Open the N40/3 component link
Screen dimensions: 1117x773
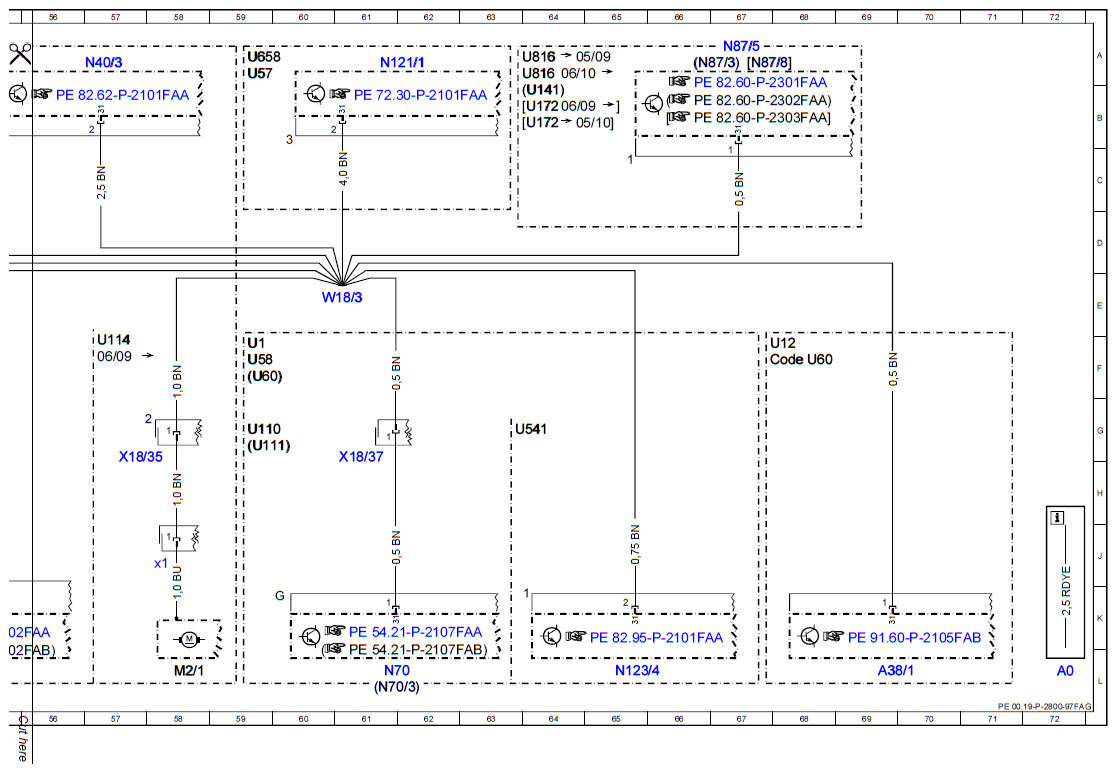[103, 63]
